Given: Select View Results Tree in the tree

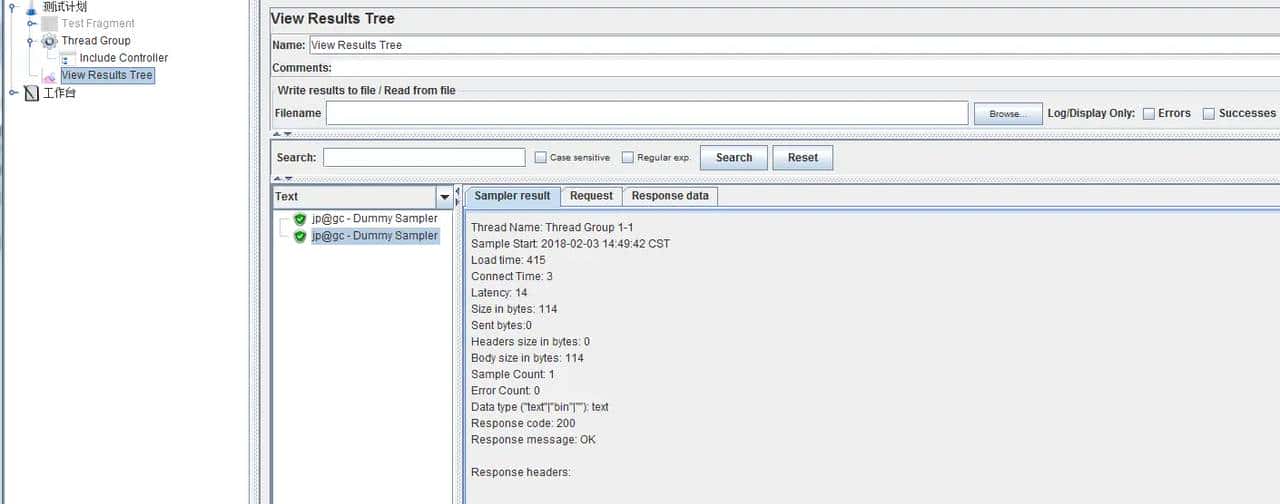Looking at the screenshot, I should coord(107,75).
